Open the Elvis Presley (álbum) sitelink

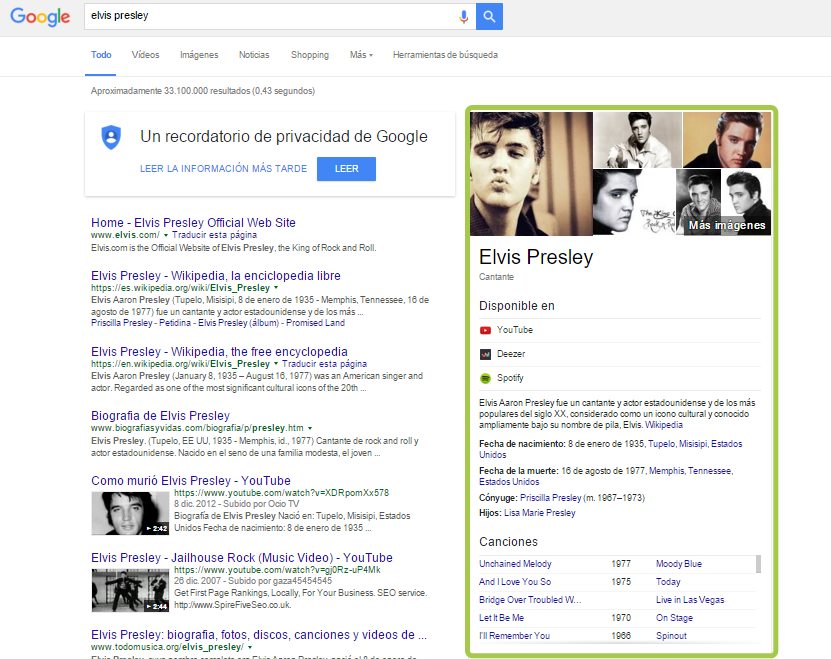238,323
